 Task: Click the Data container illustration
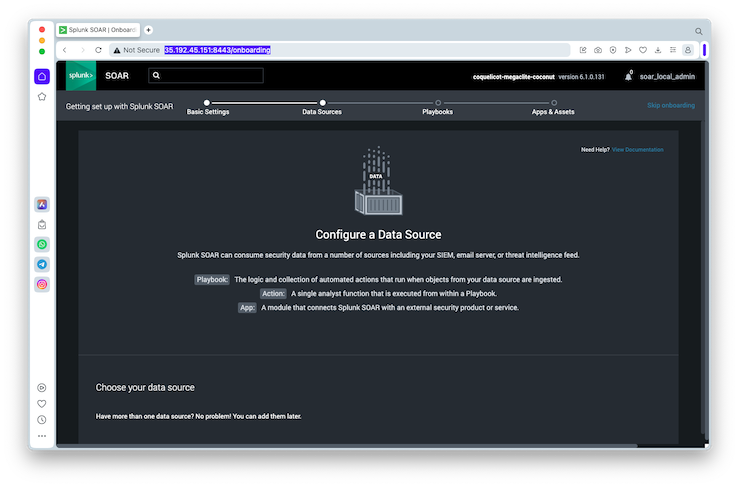point(378,181)
